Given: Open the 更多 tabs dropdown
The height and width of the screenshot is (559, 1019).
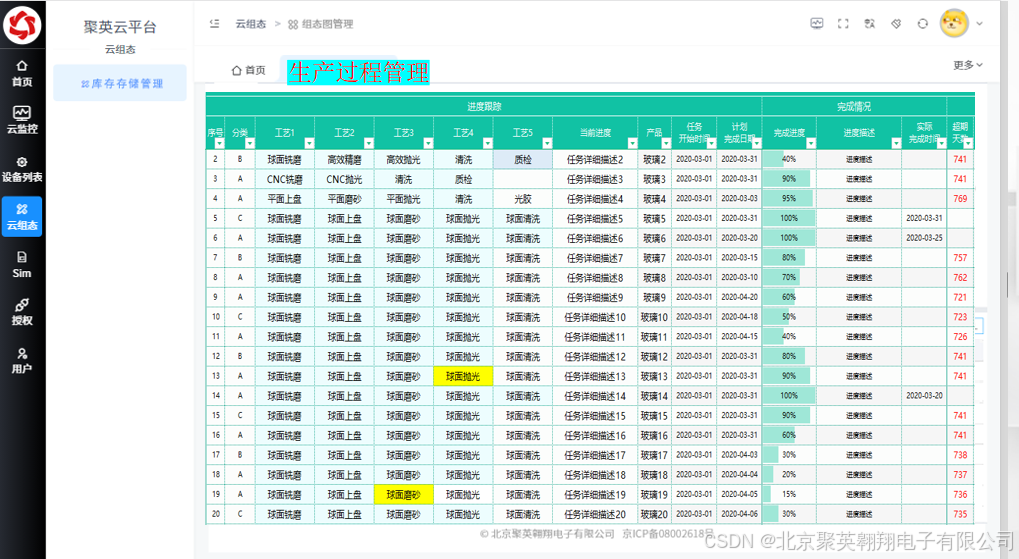Looking at the screenshot, I should pyautogui.click(x=968, y=65).
